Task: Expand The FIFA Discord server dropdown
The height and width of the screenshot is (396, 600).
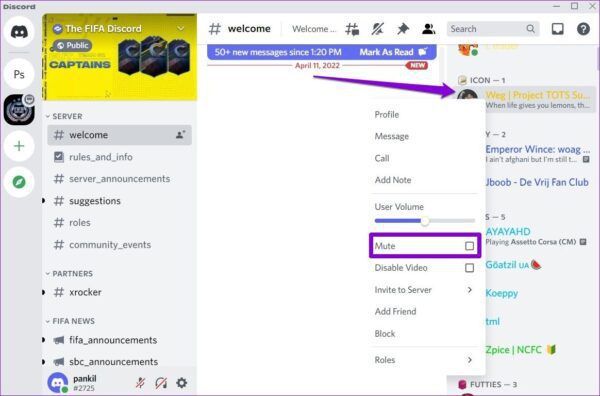Action: point(181,28)
